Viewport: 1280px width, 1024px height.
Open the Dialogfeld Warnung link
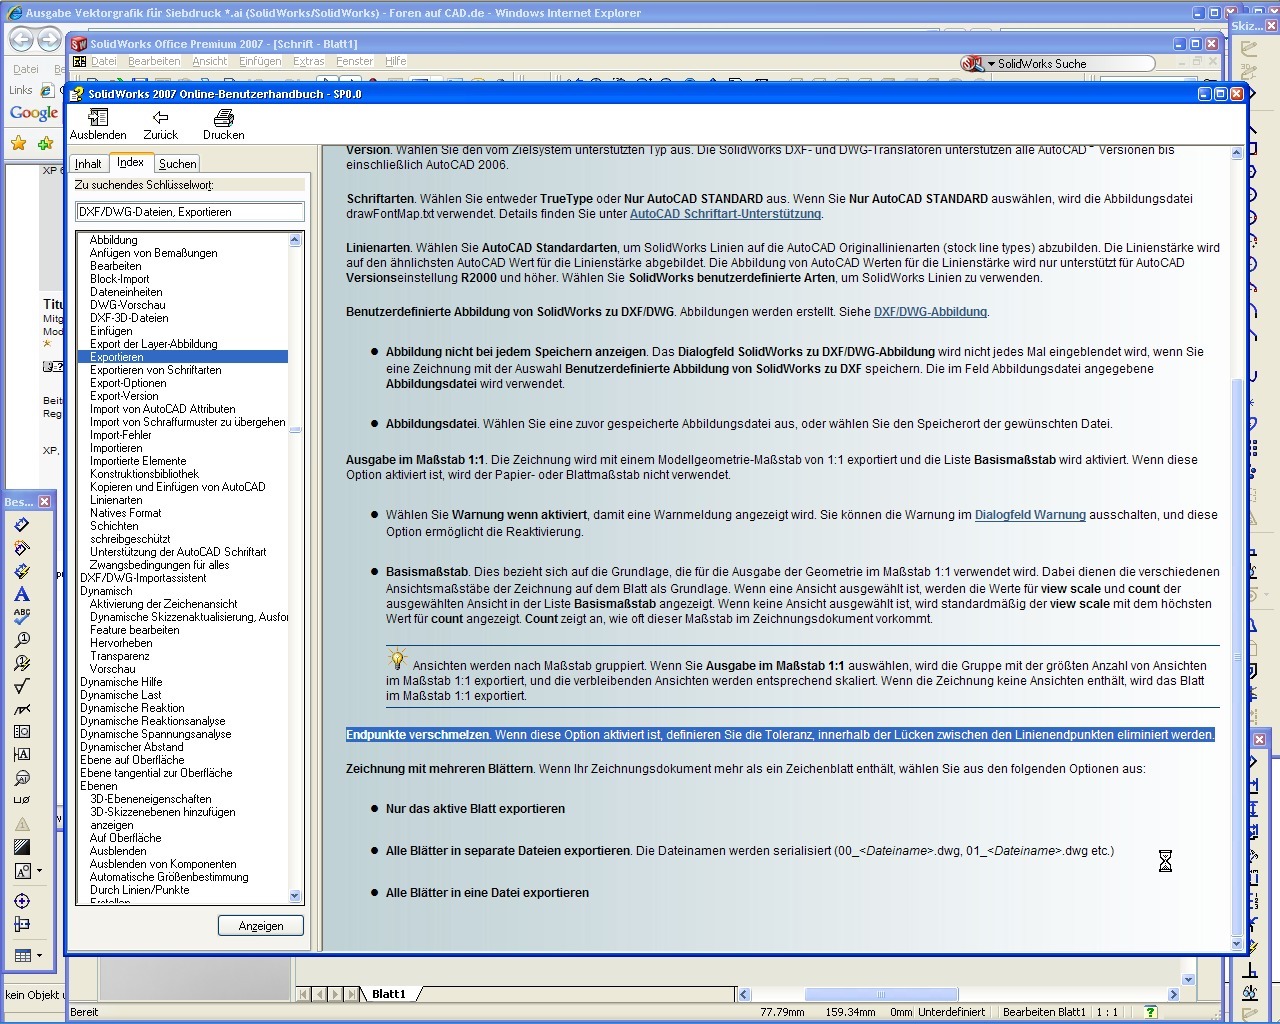pos(1030,515)
